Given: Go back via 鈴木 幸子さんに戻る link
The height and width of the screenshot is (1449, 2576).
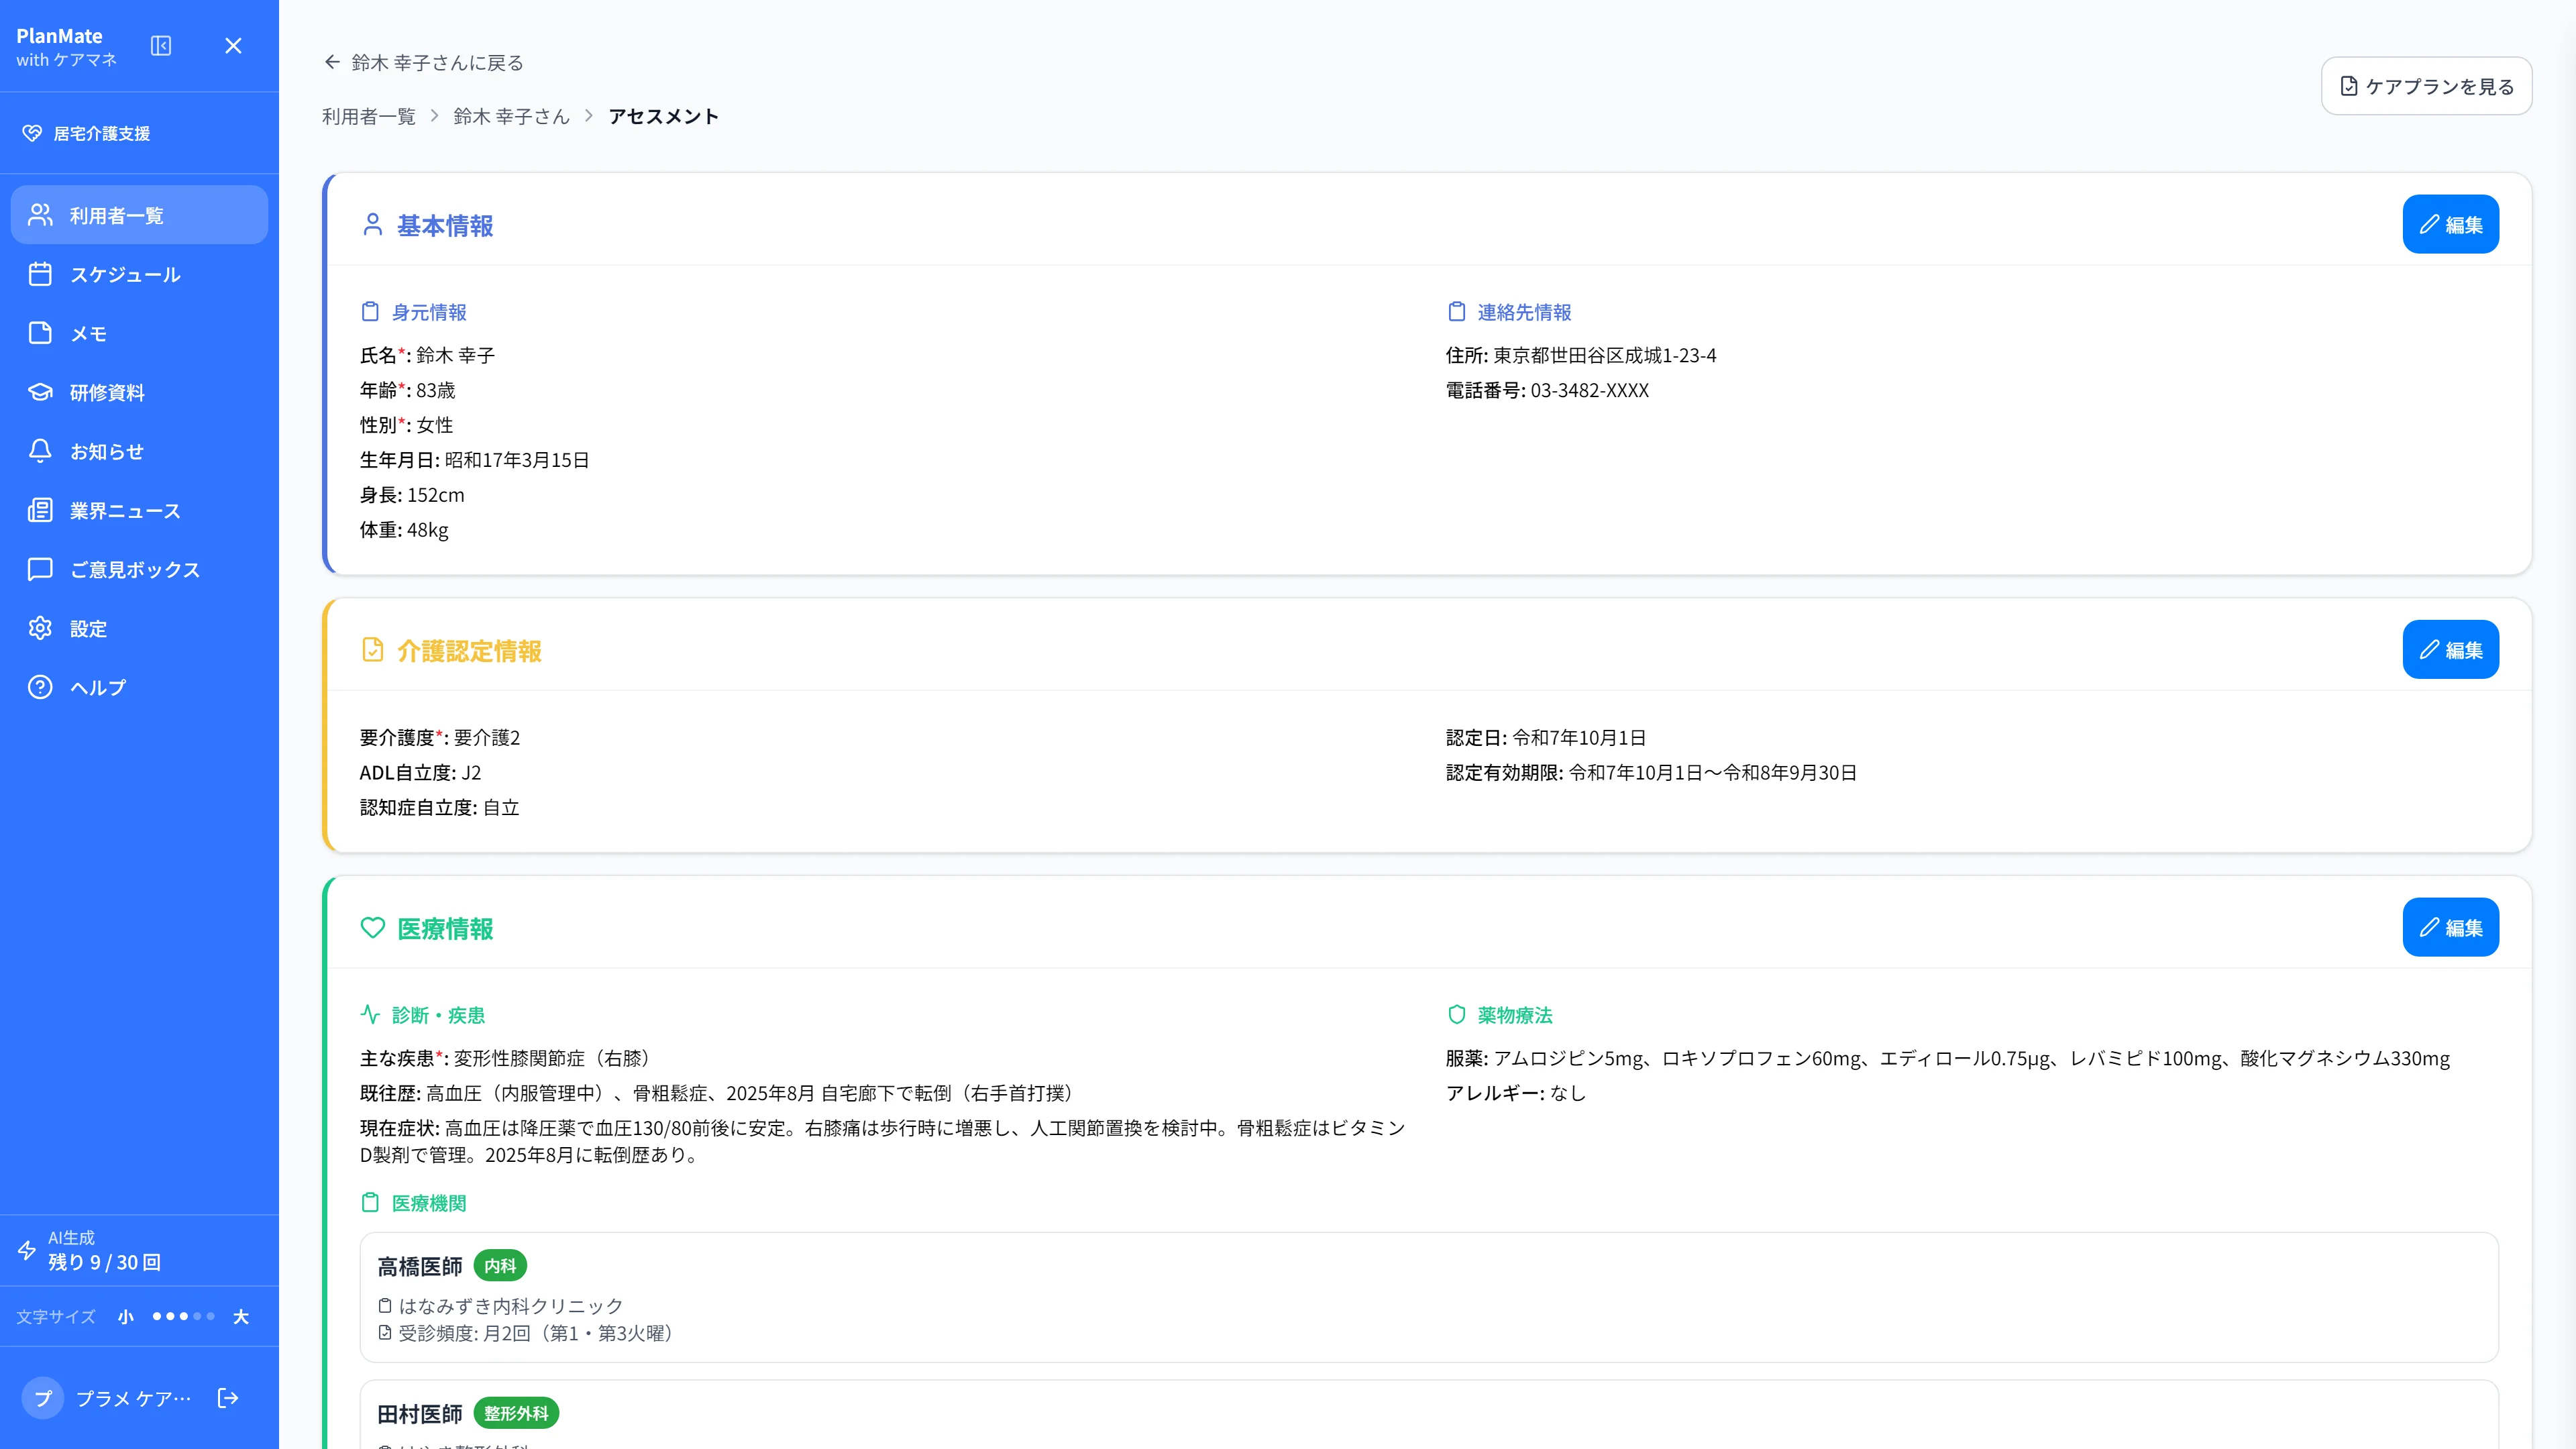Looking at the screenshot, I should click(424, 62).
